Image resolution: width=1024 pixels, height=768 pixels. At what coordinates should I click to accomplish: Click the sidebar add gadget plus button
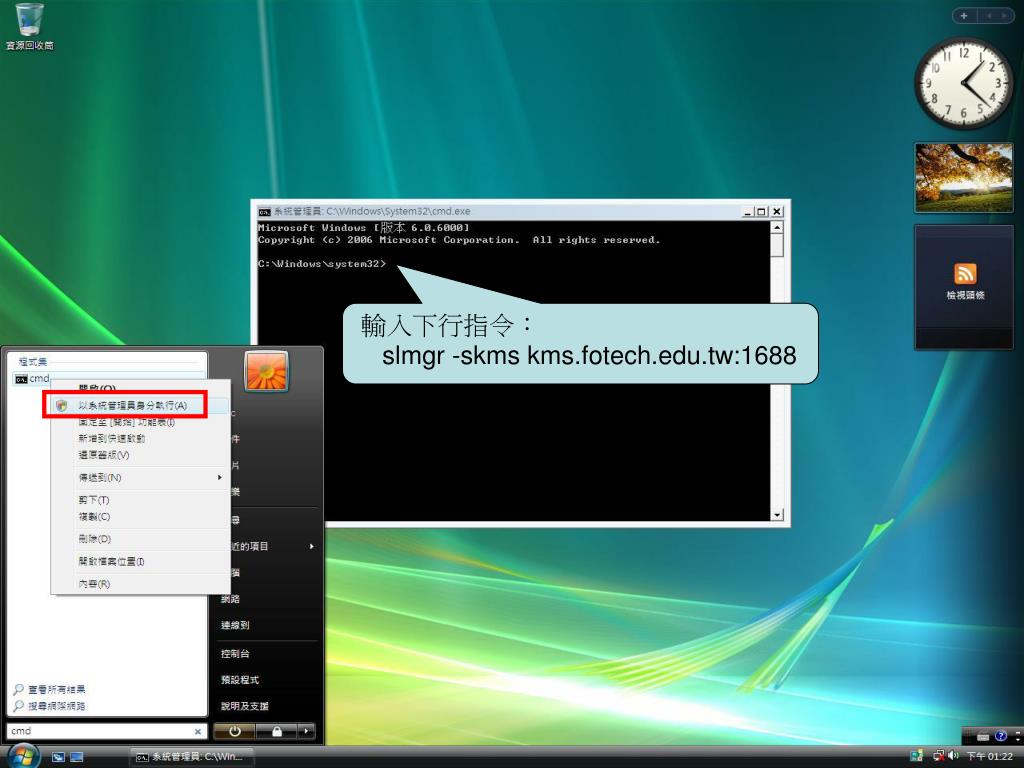[x=964, y=16]
